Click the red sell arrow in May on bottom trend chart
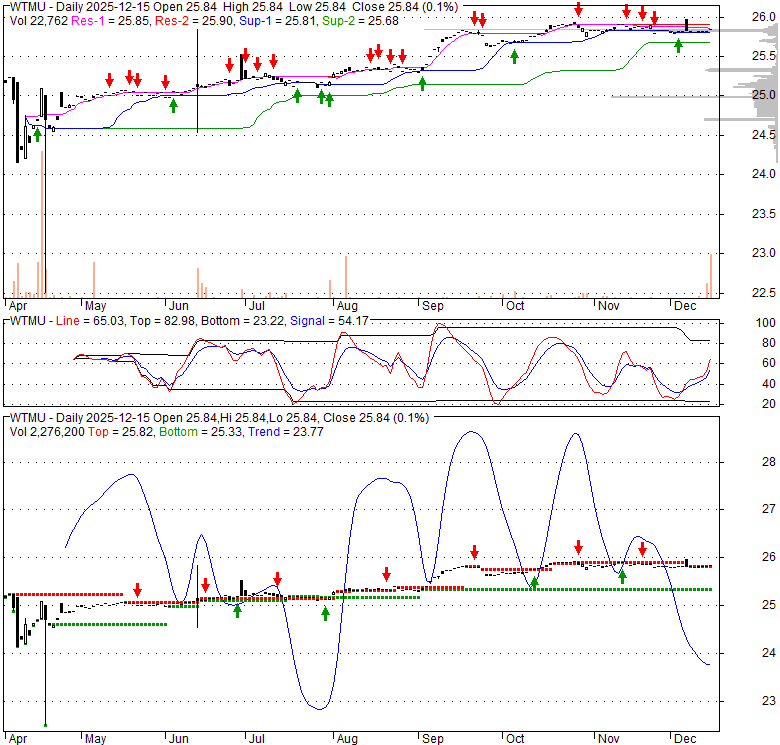 (138, 589)
